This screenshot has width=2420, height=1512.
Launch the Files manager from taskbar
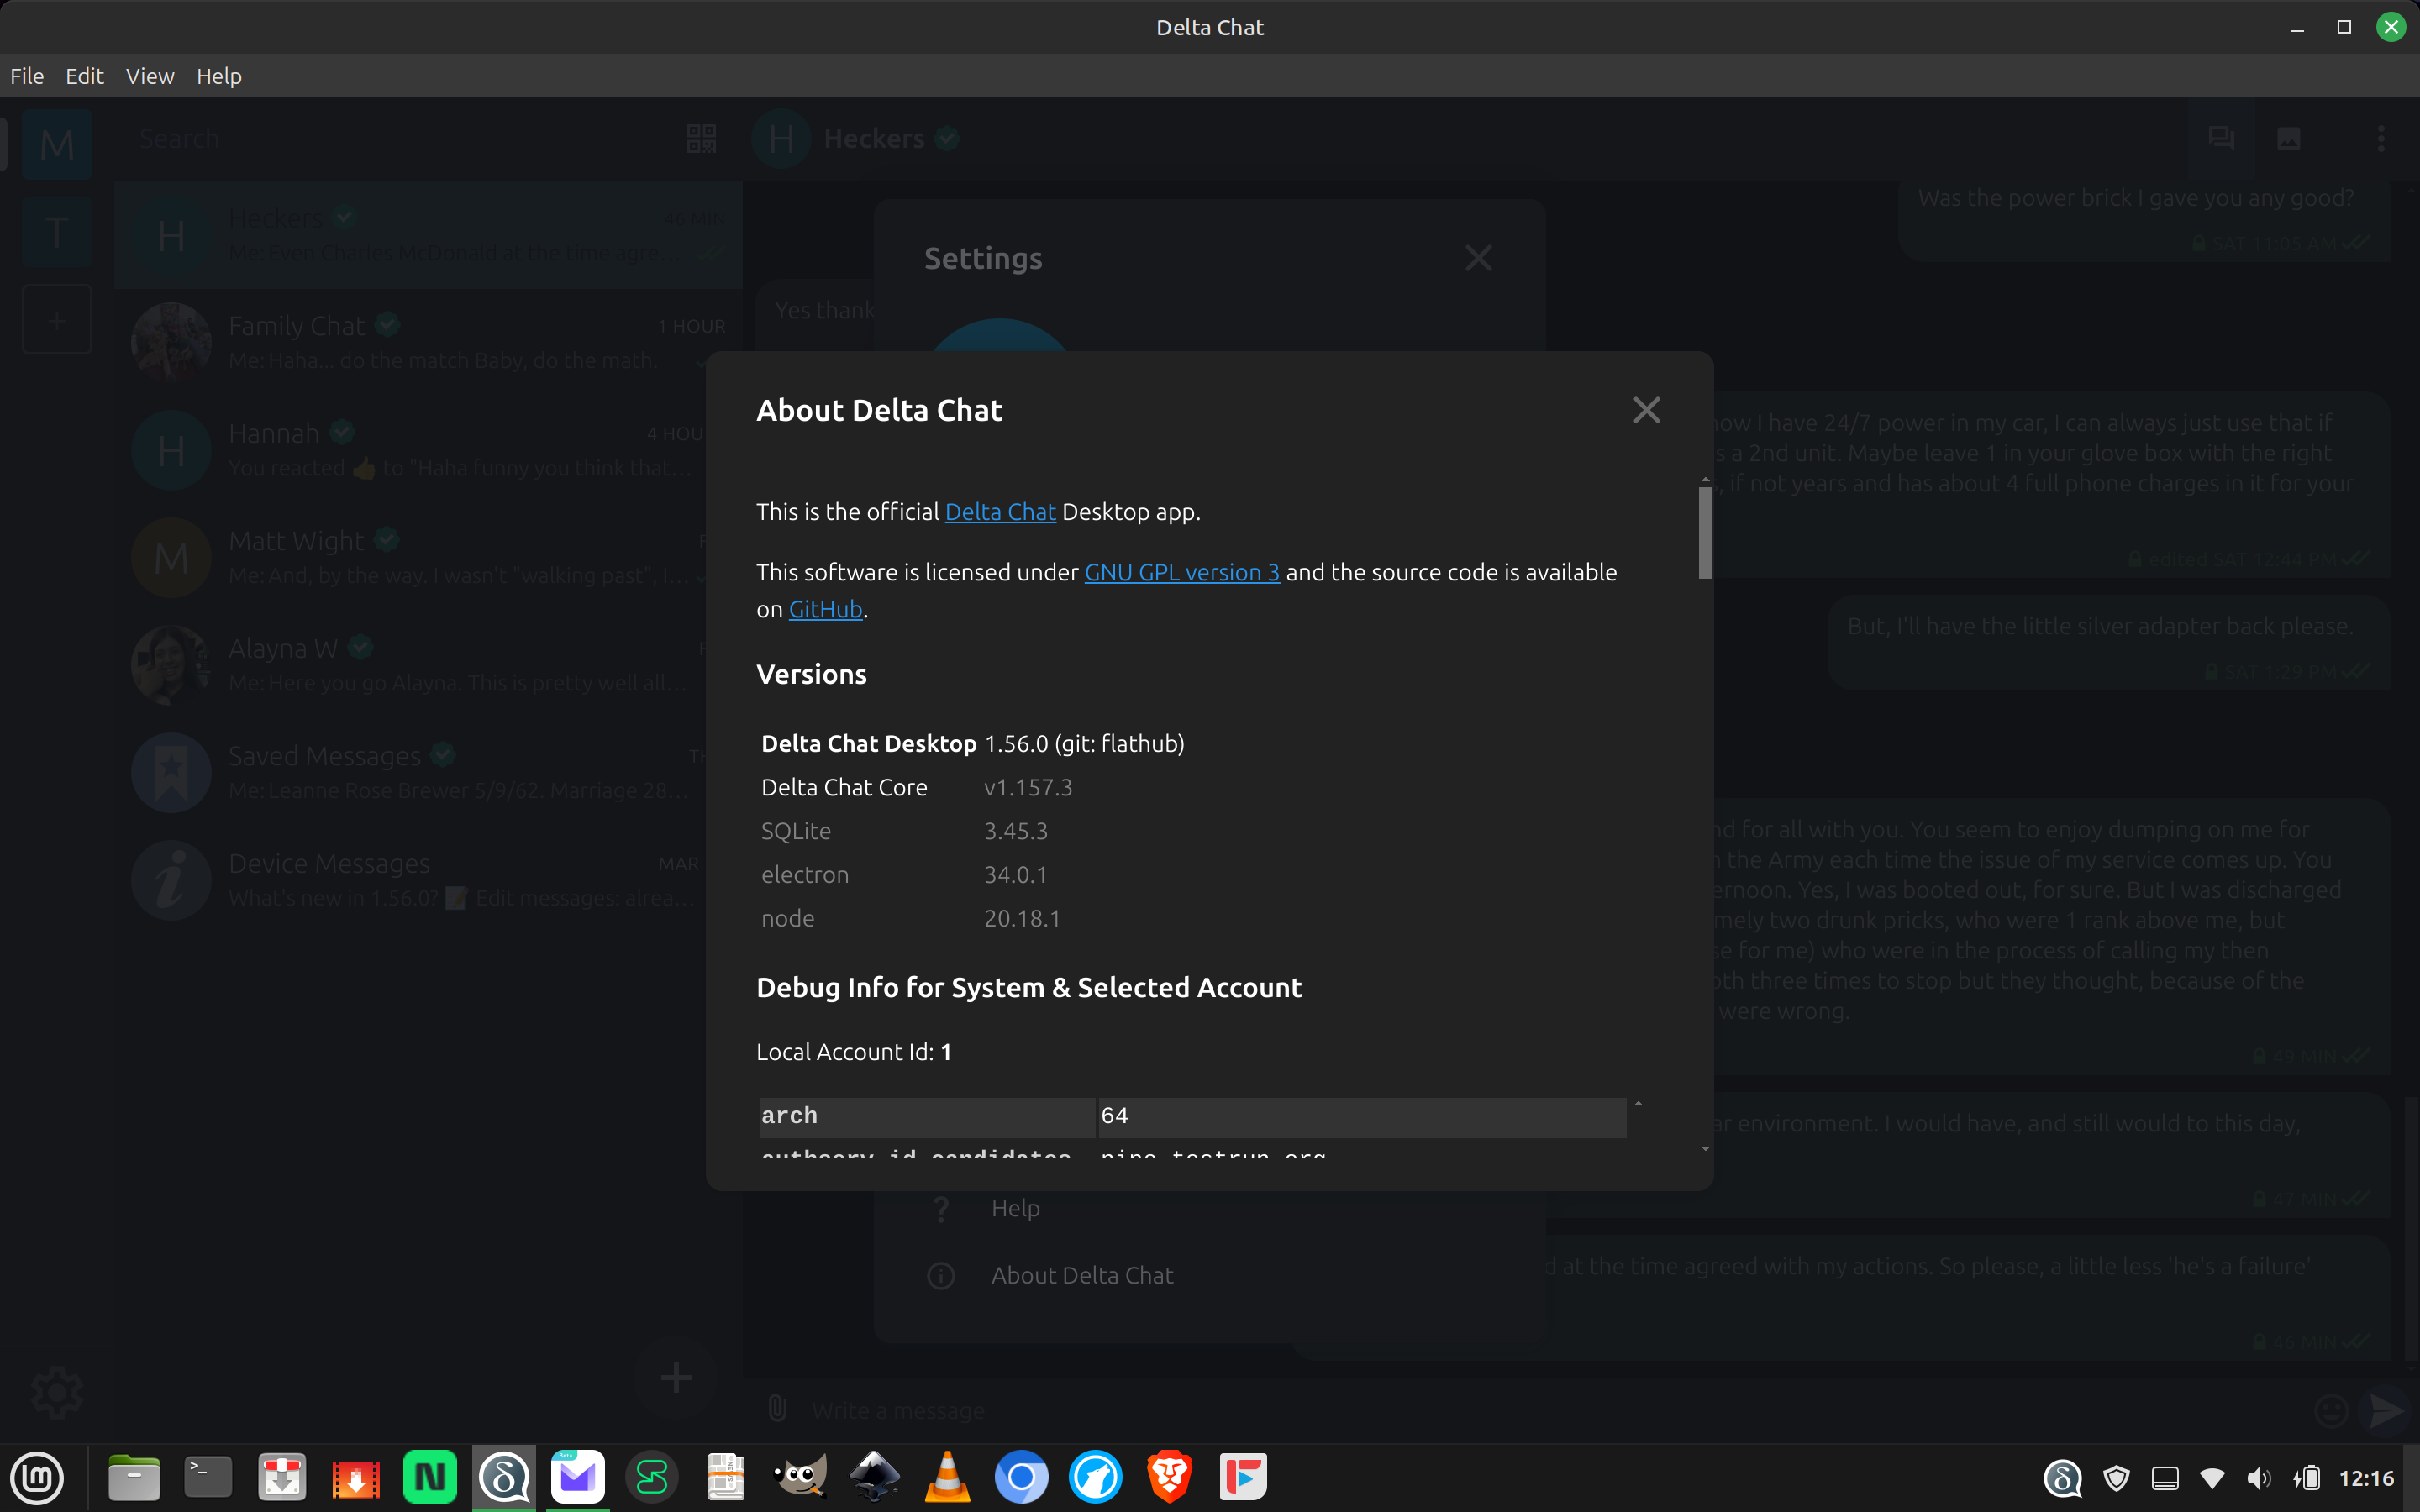tap(134, 1477)
